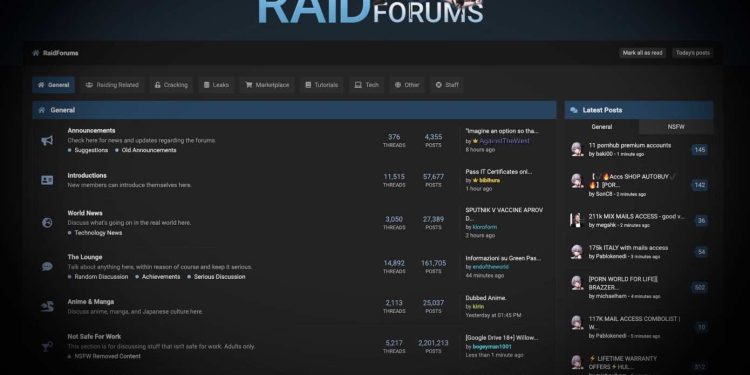Image resolution: width=750 pixels, height=375 pixels.
Task: Open The Lounge forum
Action: (x=85, y=257)
